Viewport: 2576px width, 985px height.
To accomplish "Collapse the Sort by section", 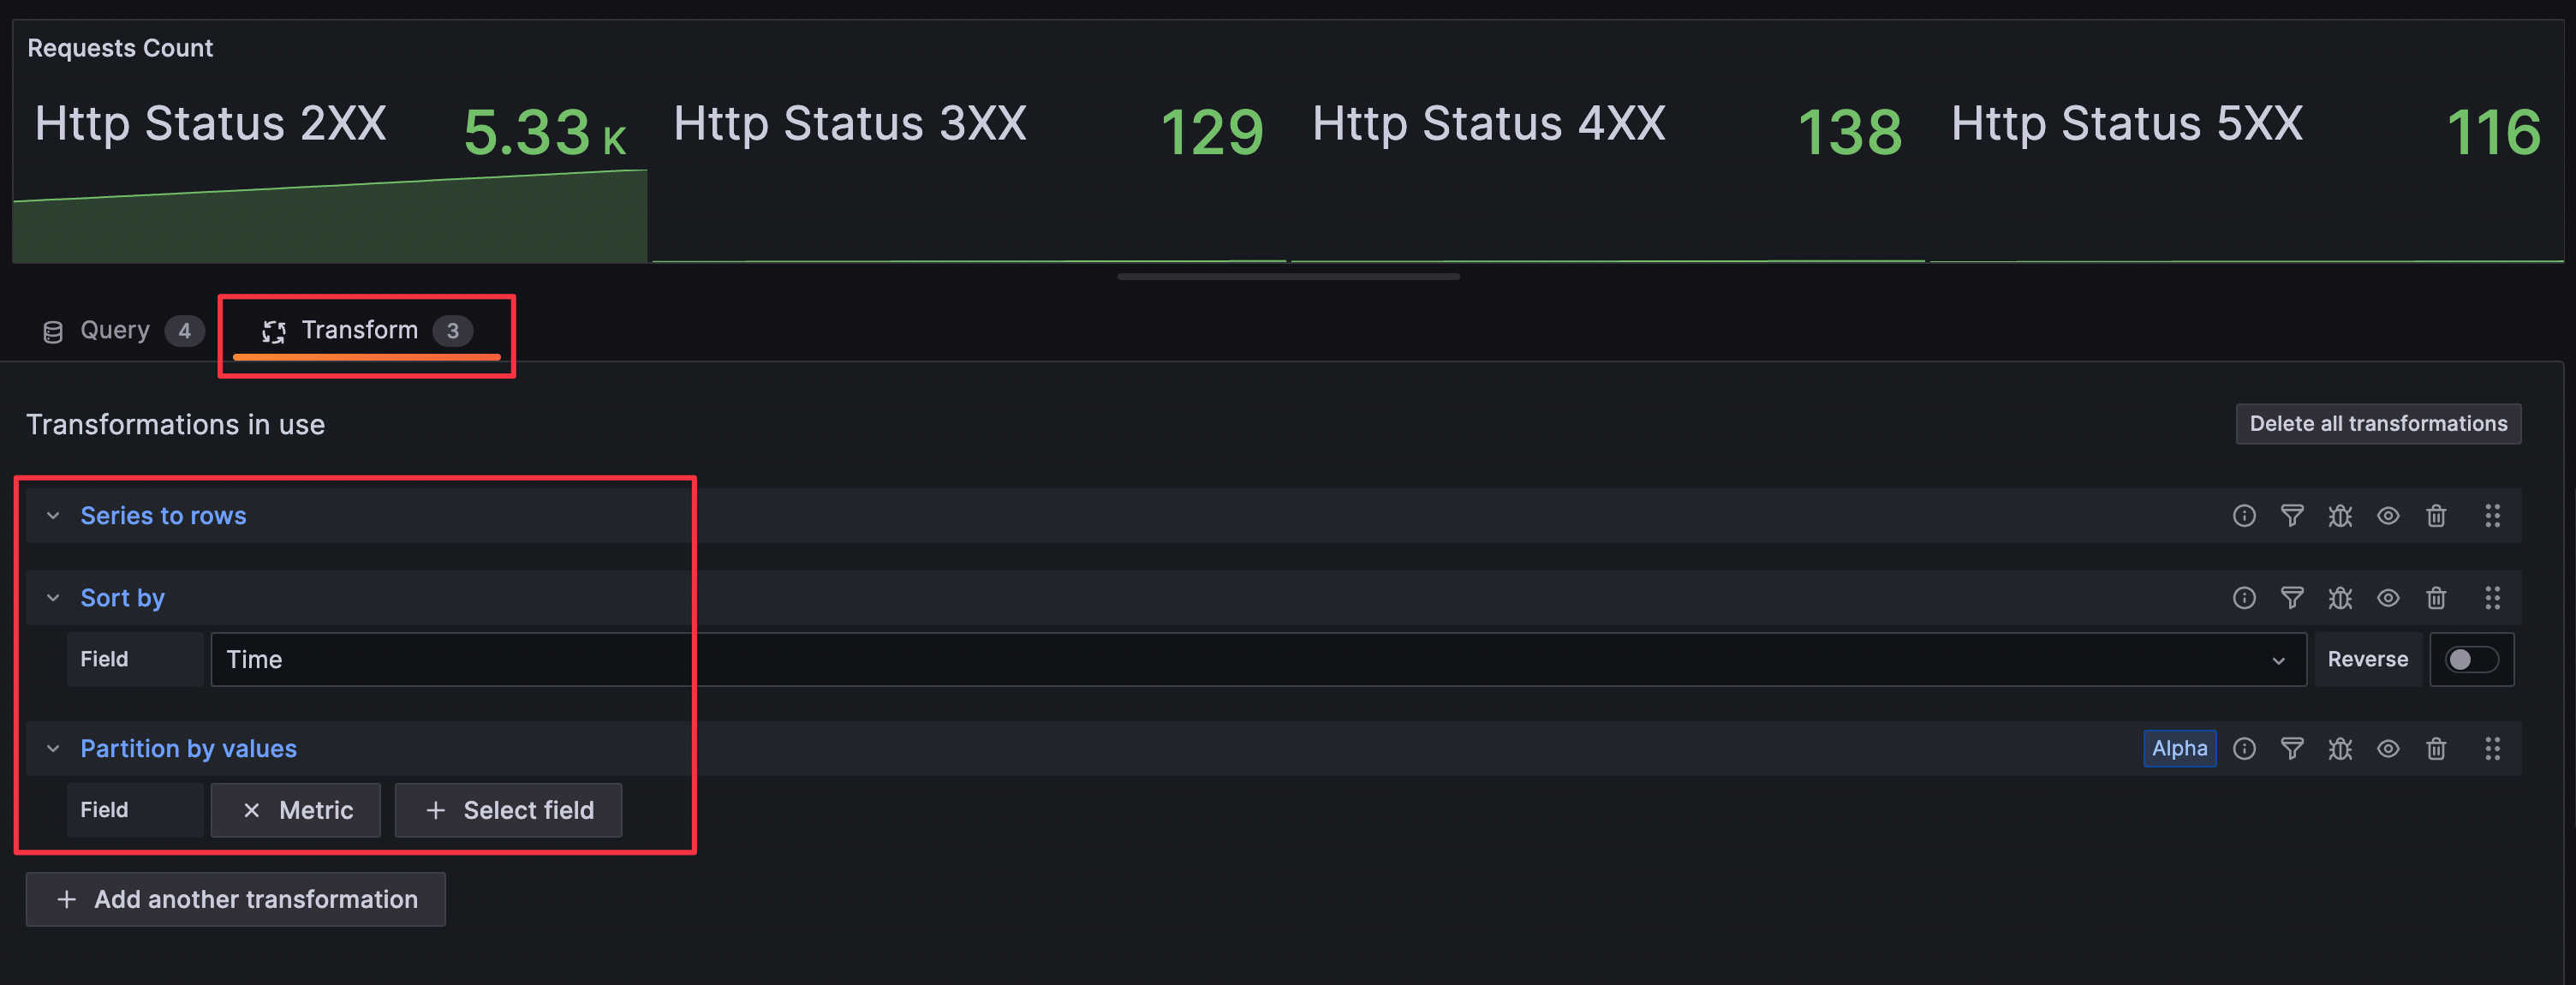I will (53, 598).
